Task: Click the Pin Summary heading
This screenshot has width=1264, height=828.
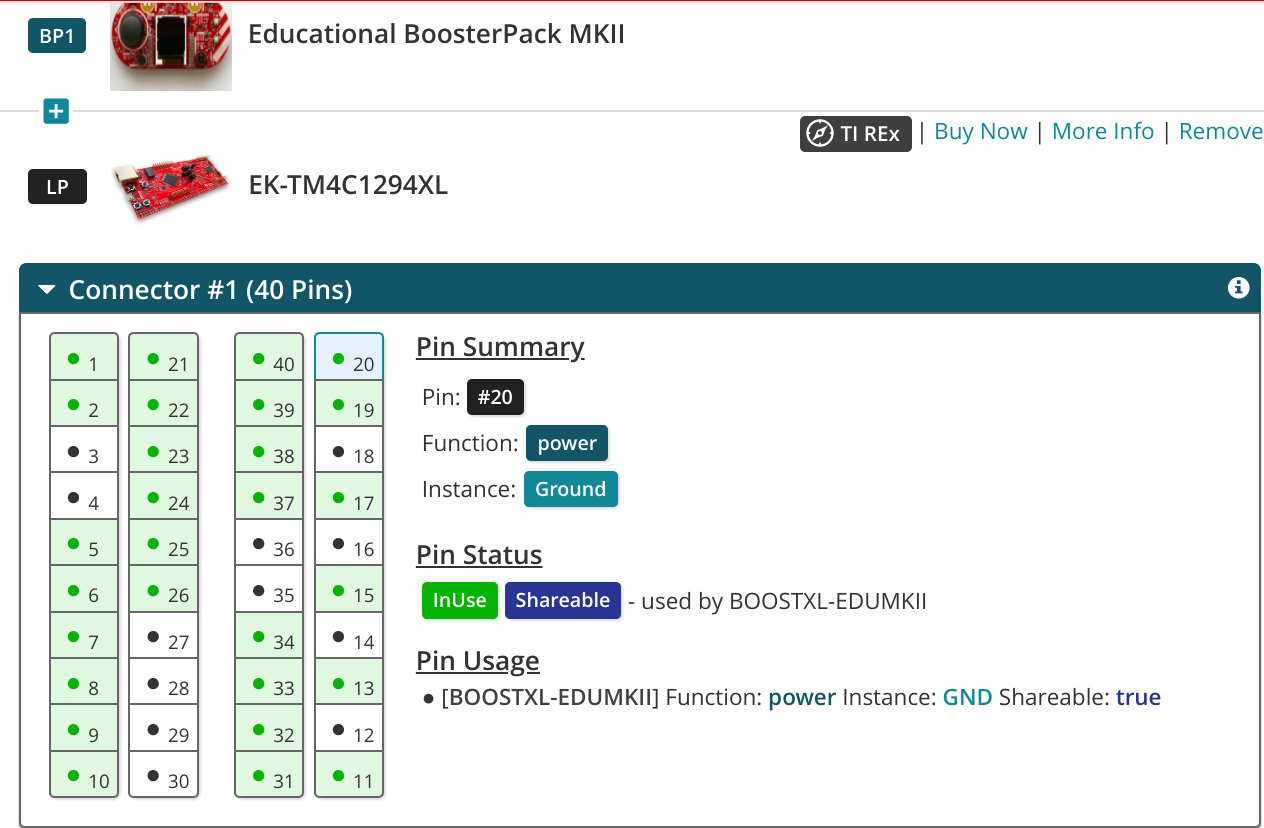Action: pyautogui.click(x=500, y=347)
